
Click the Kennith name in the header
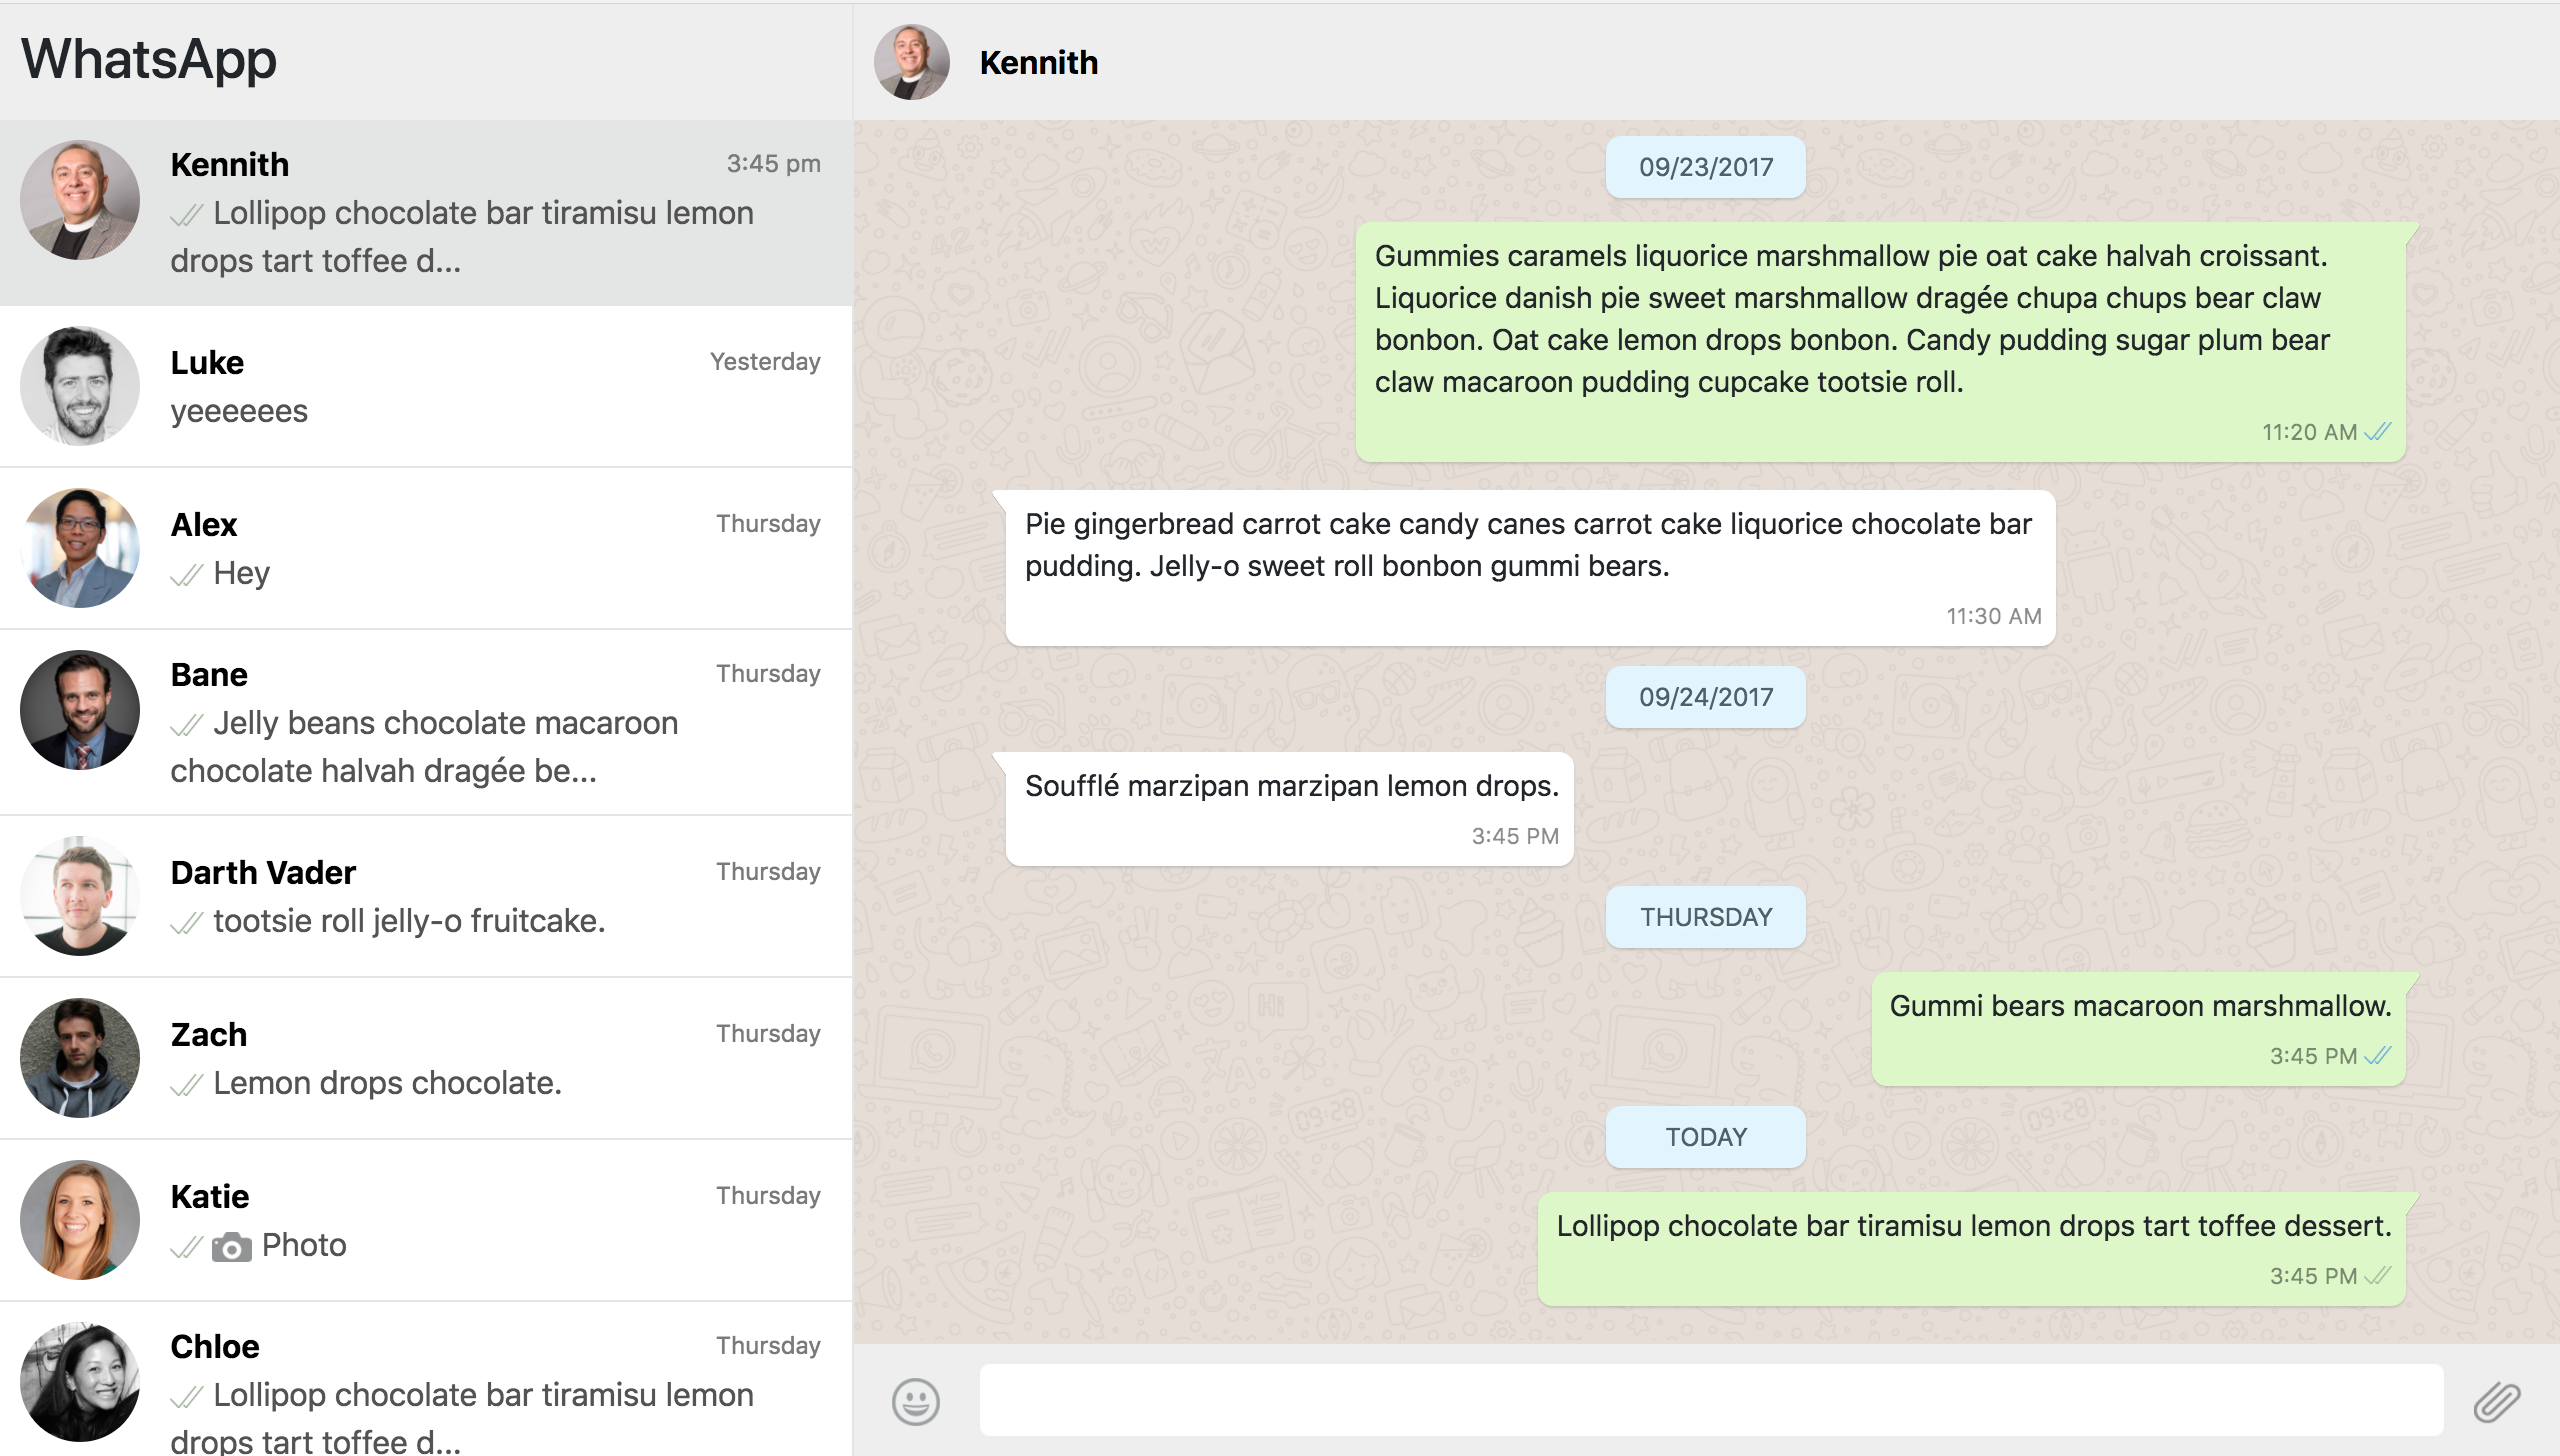click(1038, 62)
